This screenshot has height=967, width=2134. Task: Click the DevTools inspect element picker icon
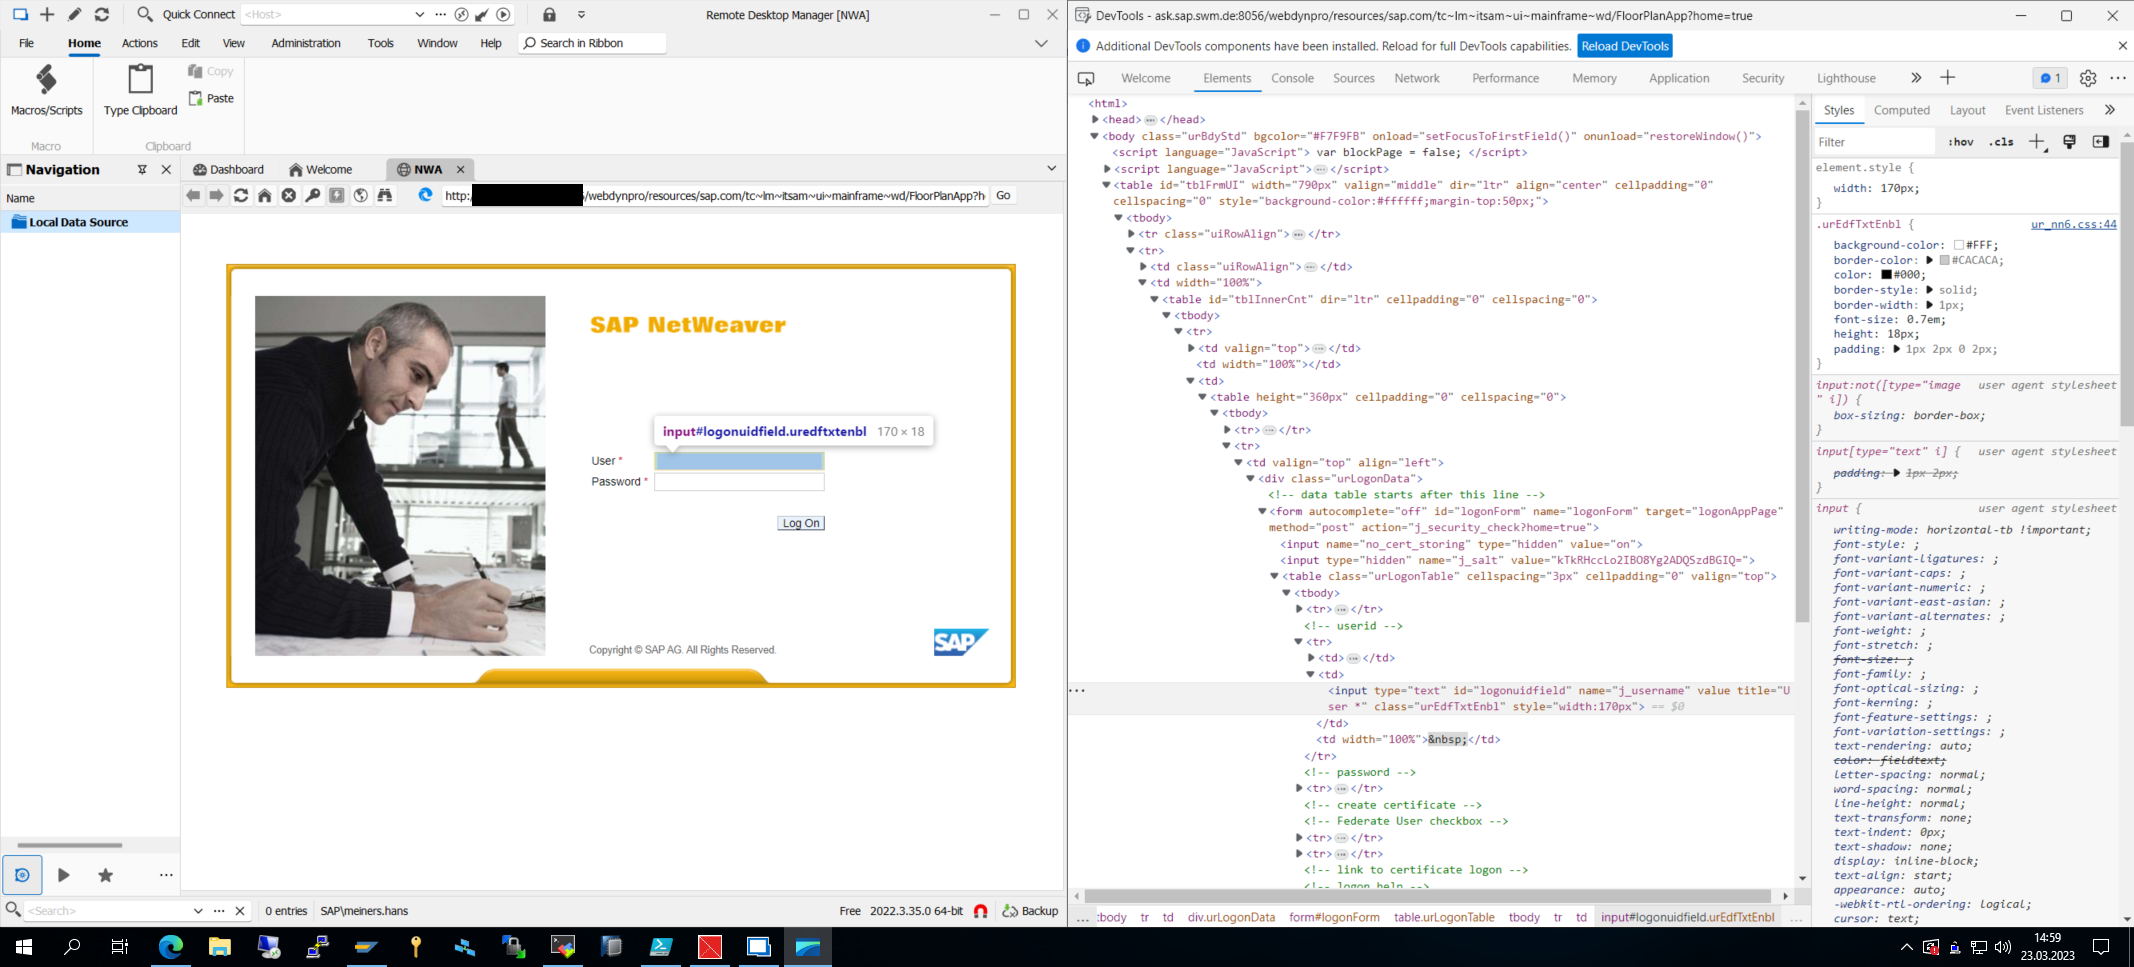point(1086,78)
